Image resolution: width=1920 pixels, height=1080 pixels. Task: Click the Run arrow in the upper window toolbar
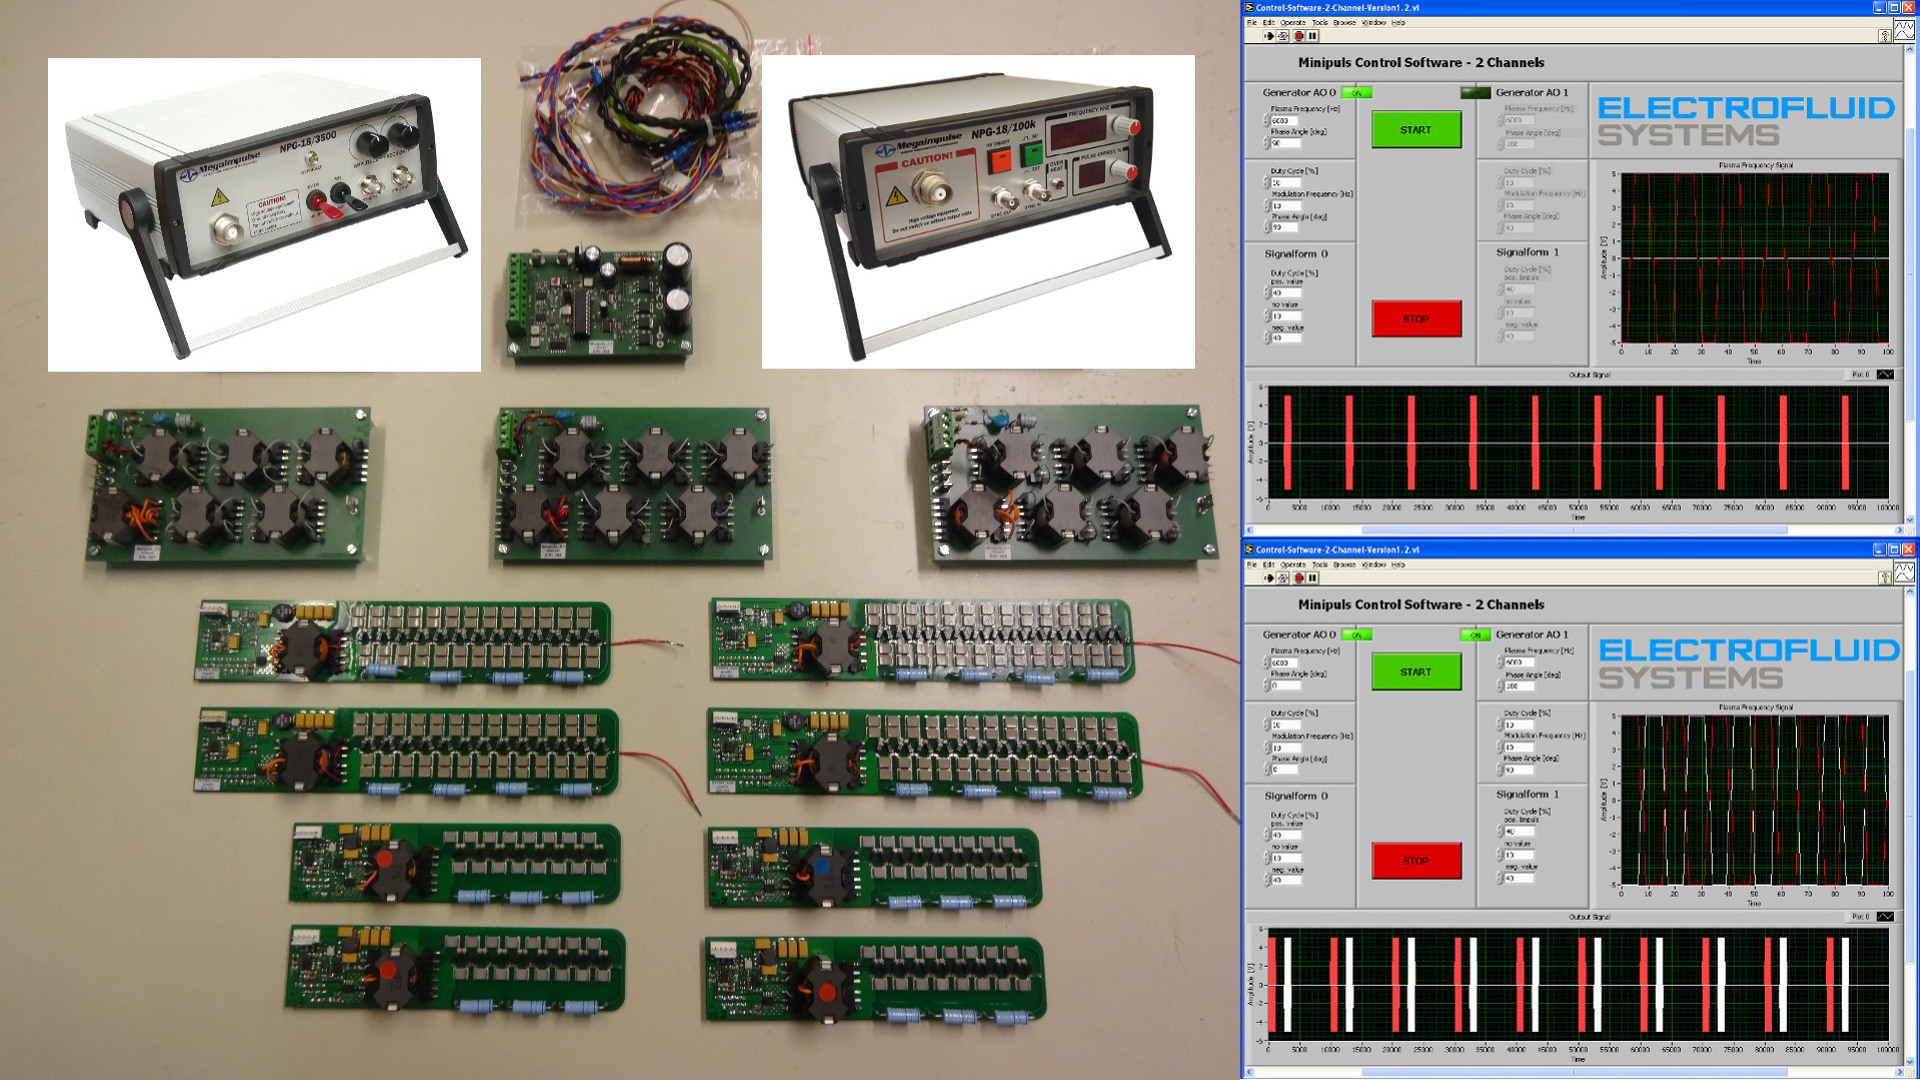click(1268, 36)
